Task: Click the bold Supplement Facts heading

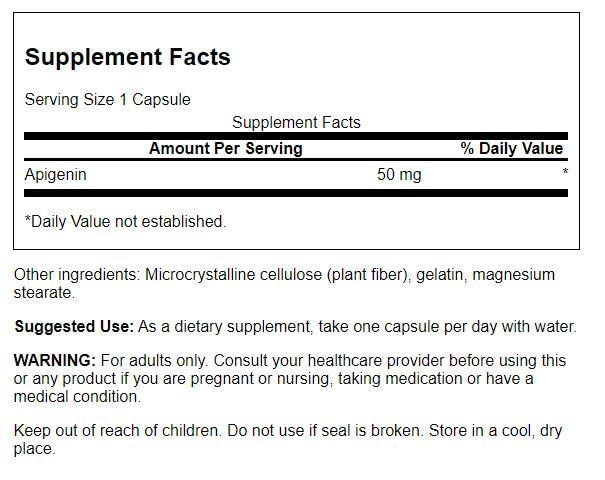Action: tap(127, 57)
